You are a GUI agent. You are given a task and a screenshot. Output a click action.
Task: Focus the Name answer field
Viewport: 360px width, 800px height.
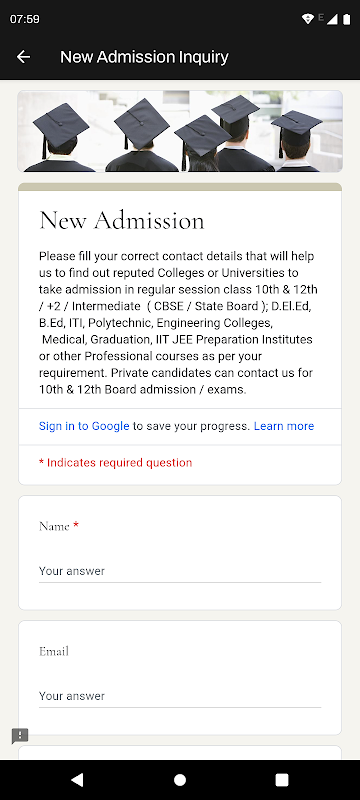180,571
